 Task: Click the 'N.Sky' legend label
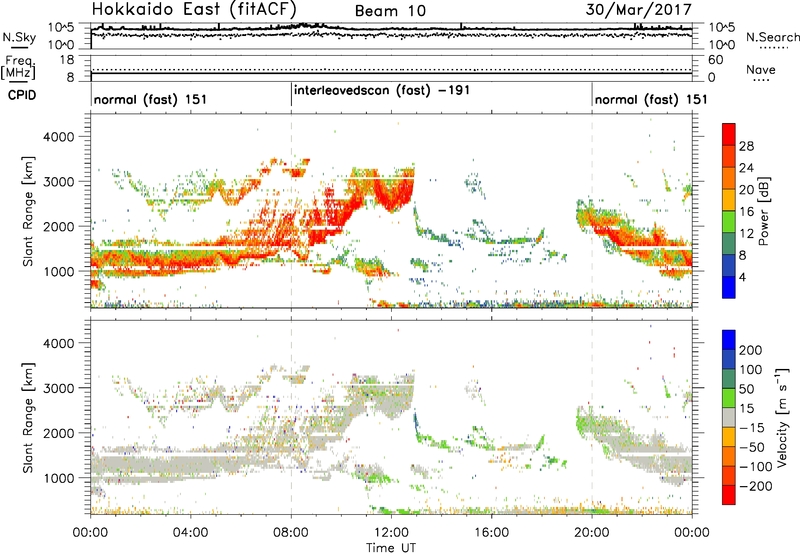pos(19,37)
